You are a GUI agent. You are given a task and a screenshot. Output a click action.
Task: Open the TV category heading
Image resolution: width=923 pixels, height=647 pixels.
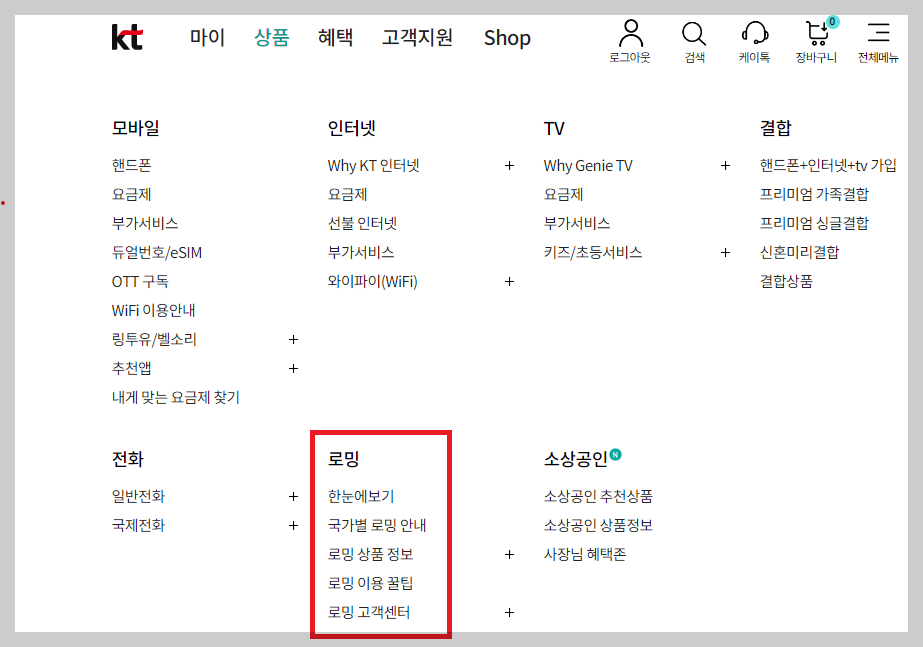[554, 128]
